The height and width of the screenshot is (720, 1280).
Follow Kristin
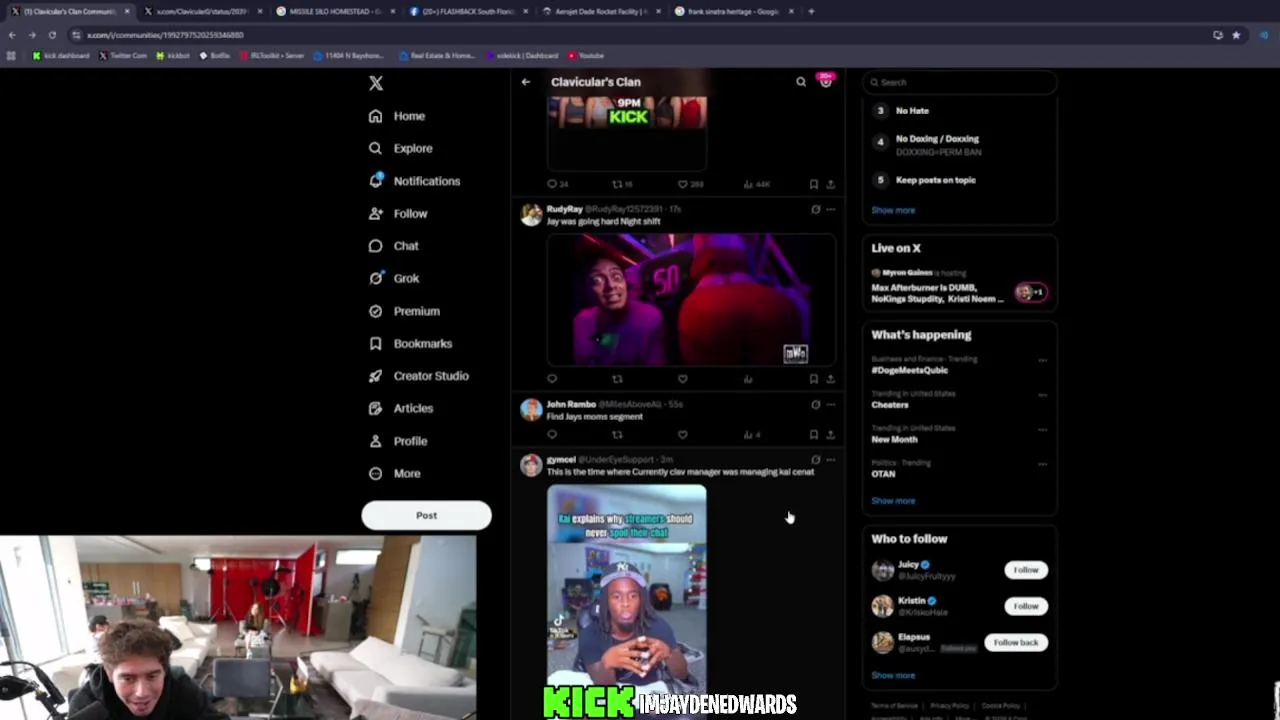(x=1026, y=606)
